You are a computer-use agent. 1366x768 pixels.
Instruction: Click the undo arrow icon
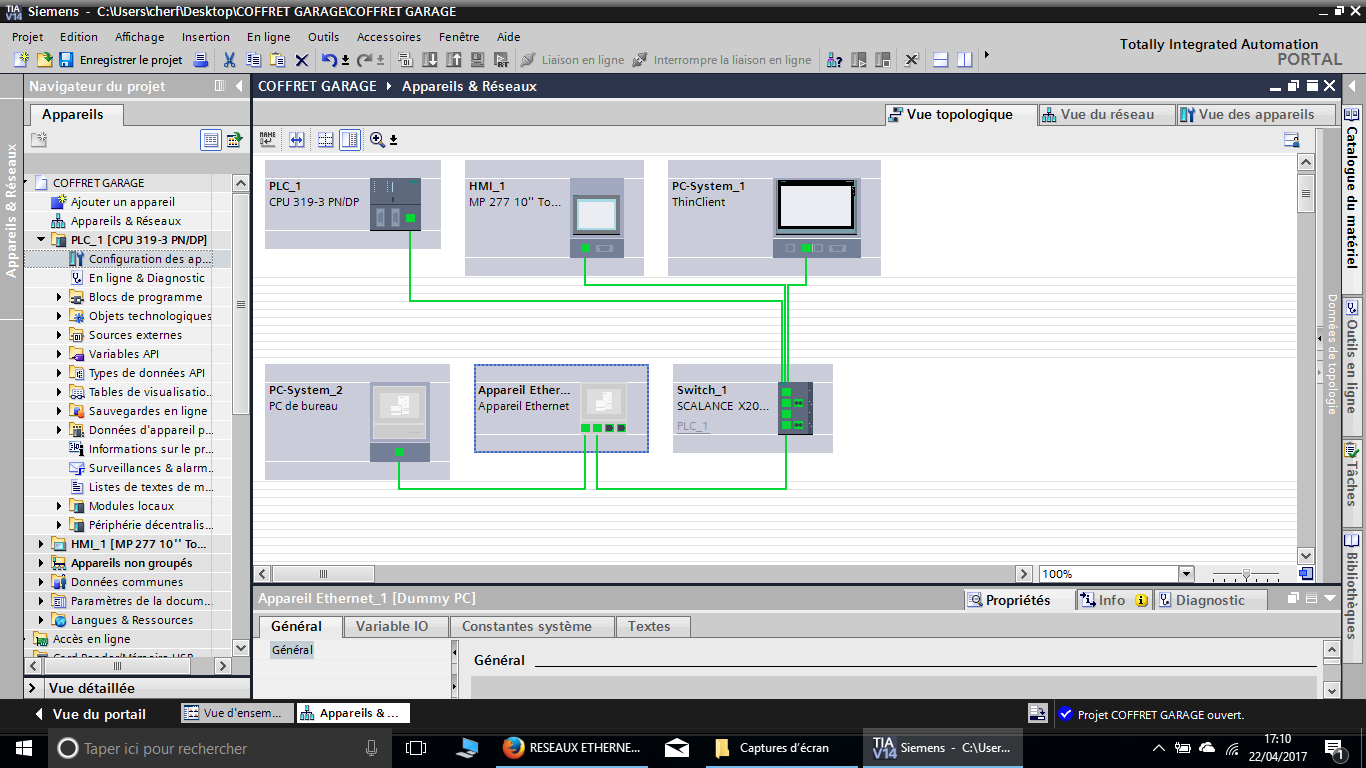coord(329,60)
